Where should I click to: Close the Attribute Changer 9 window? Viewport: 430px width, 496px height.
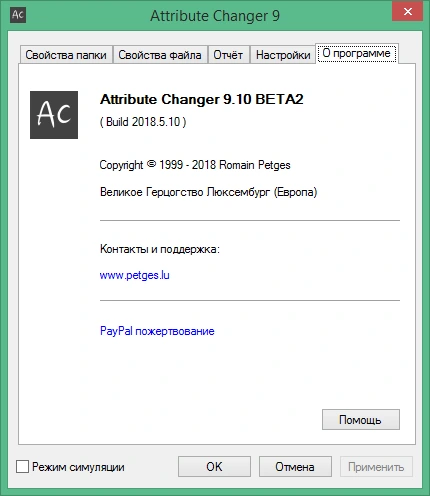[408, 12]
